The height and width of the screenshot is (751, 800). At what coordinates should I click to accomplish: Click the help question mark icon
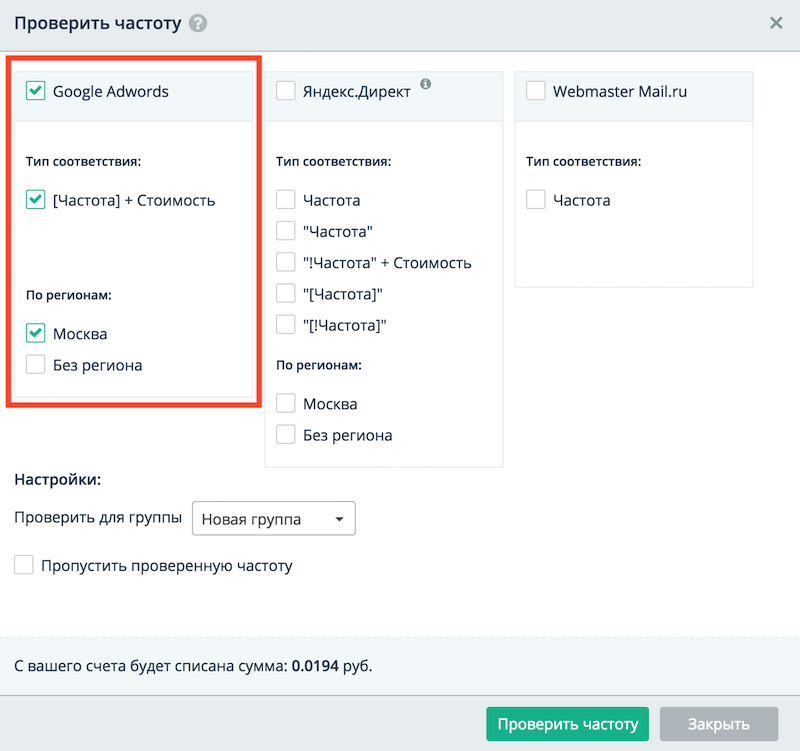(x=198, y=22)
